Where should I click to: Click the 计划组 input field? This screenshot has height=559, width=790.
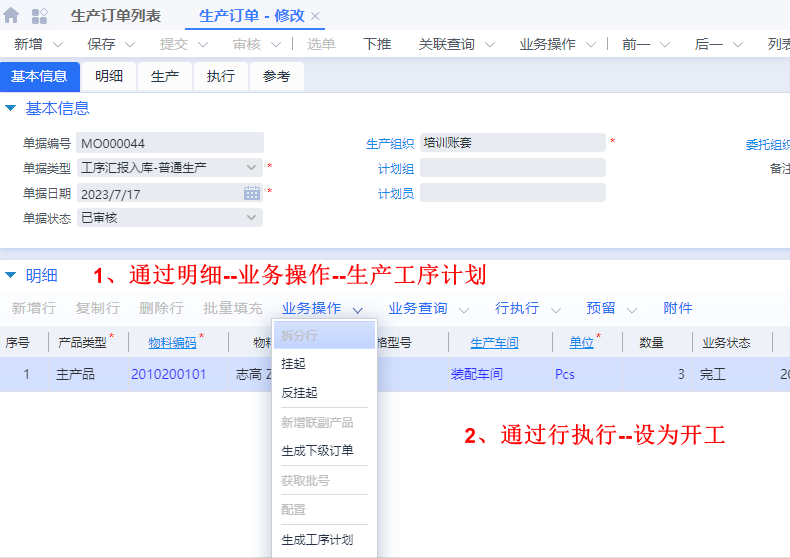point(512,167)
